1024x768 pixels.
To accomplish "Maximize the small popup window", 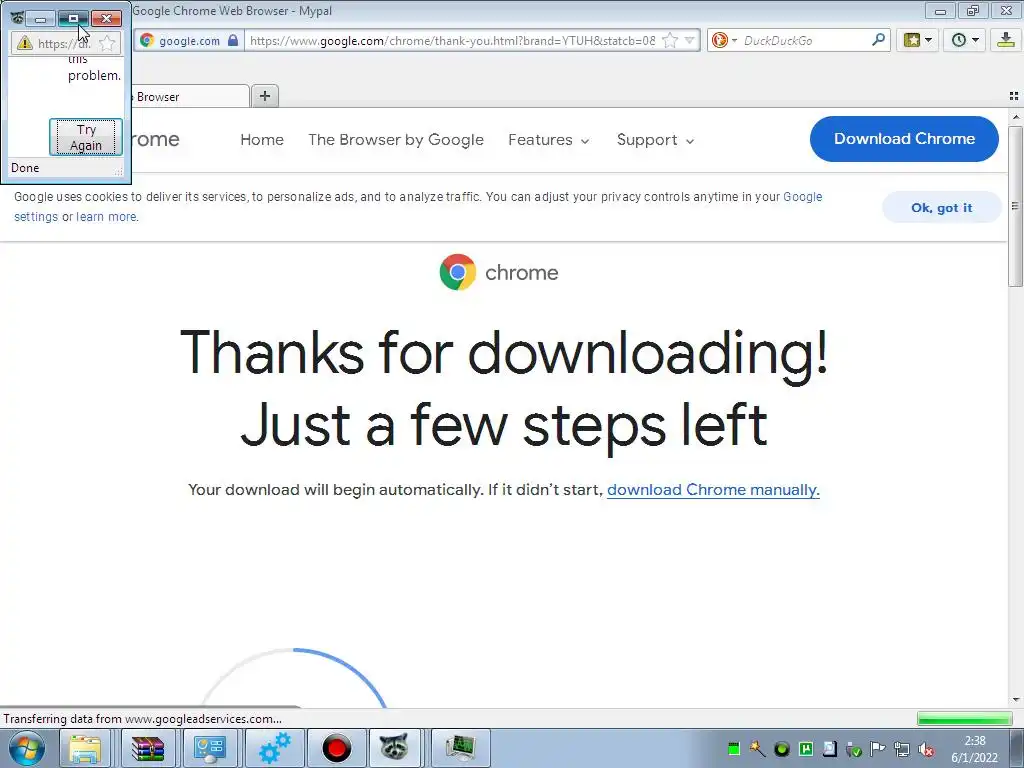I will pos(73,18).
